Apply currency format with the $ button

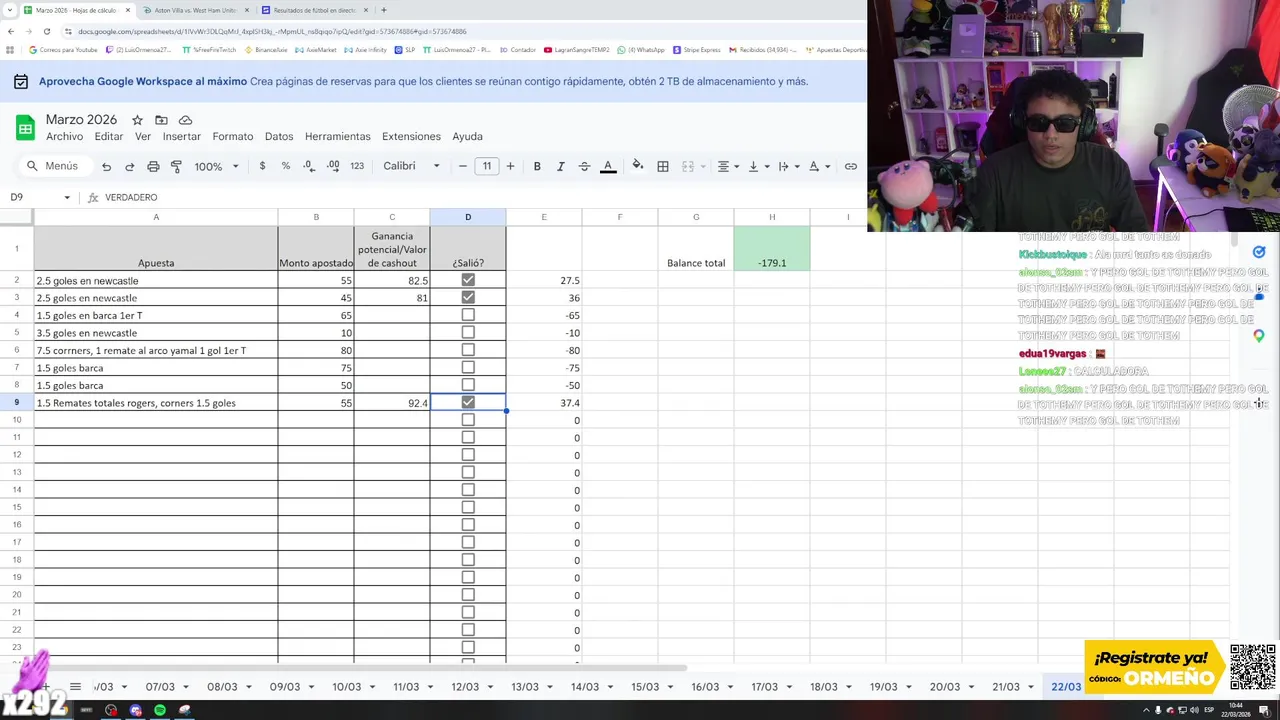point(263,166)
